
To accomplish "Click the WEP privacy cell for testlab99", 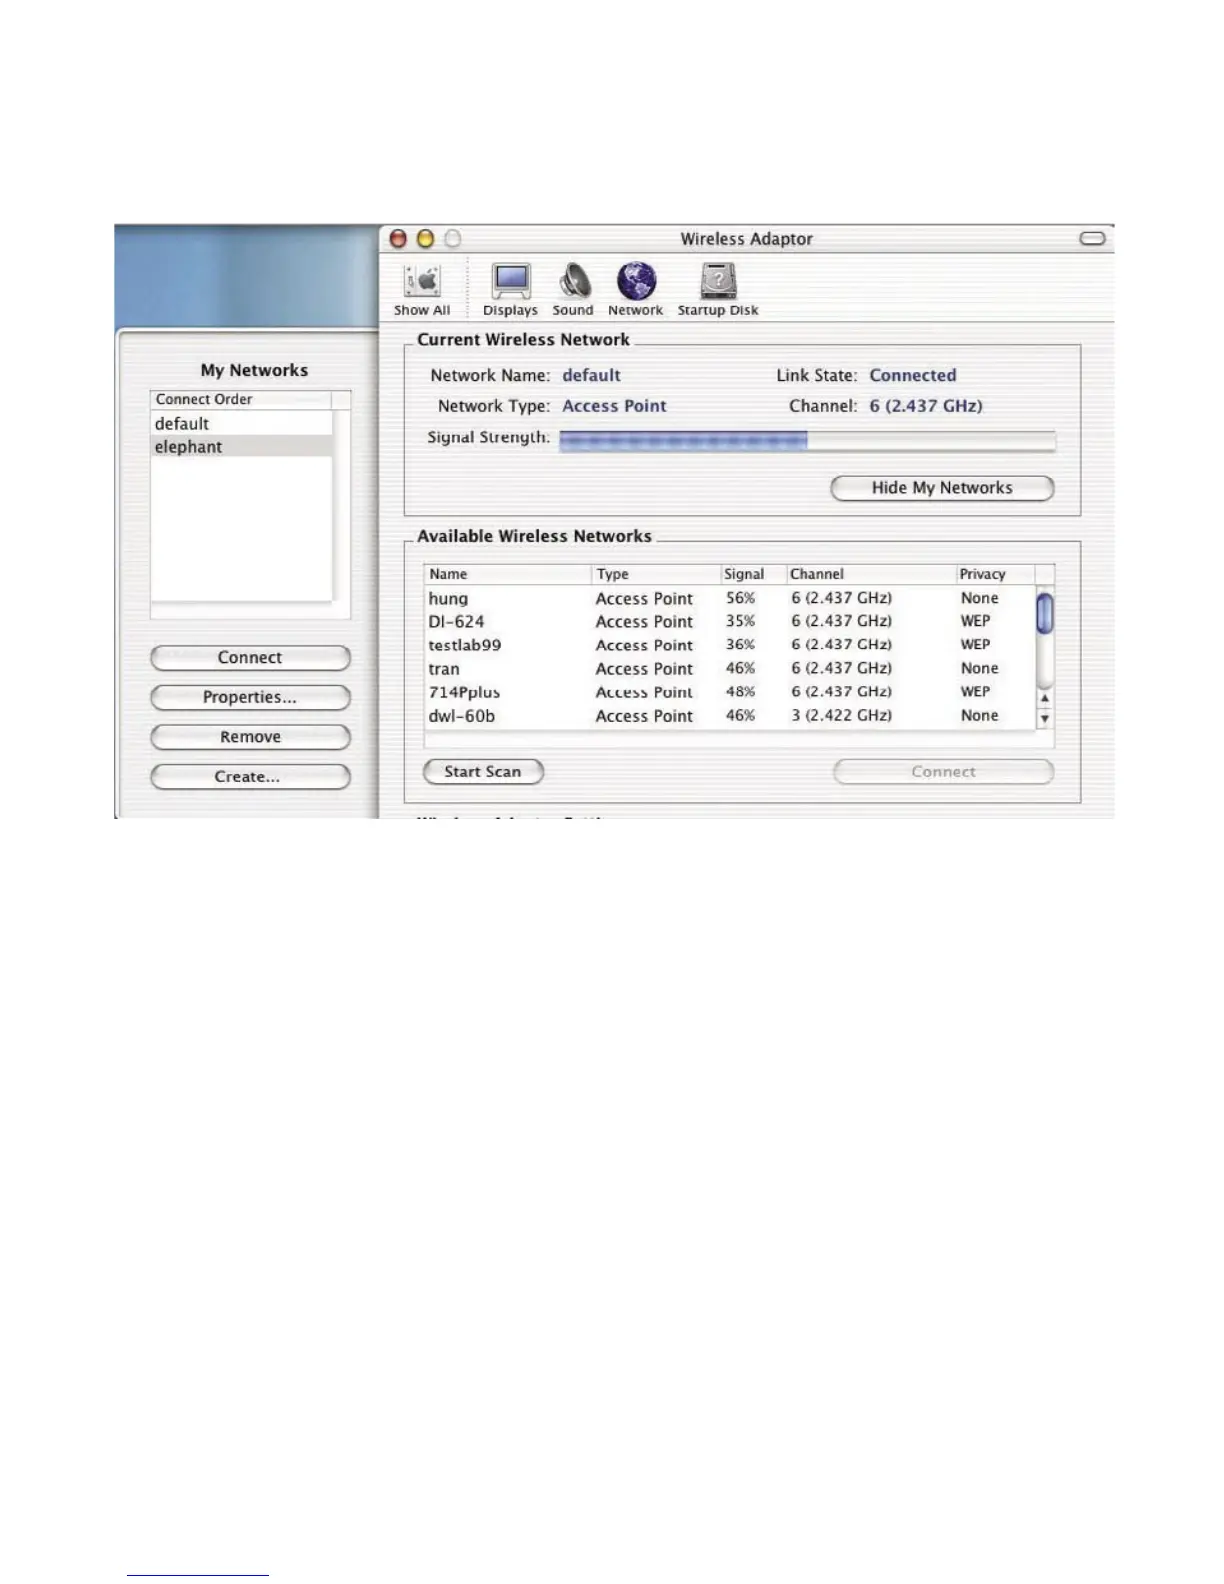I will (976, 645).
